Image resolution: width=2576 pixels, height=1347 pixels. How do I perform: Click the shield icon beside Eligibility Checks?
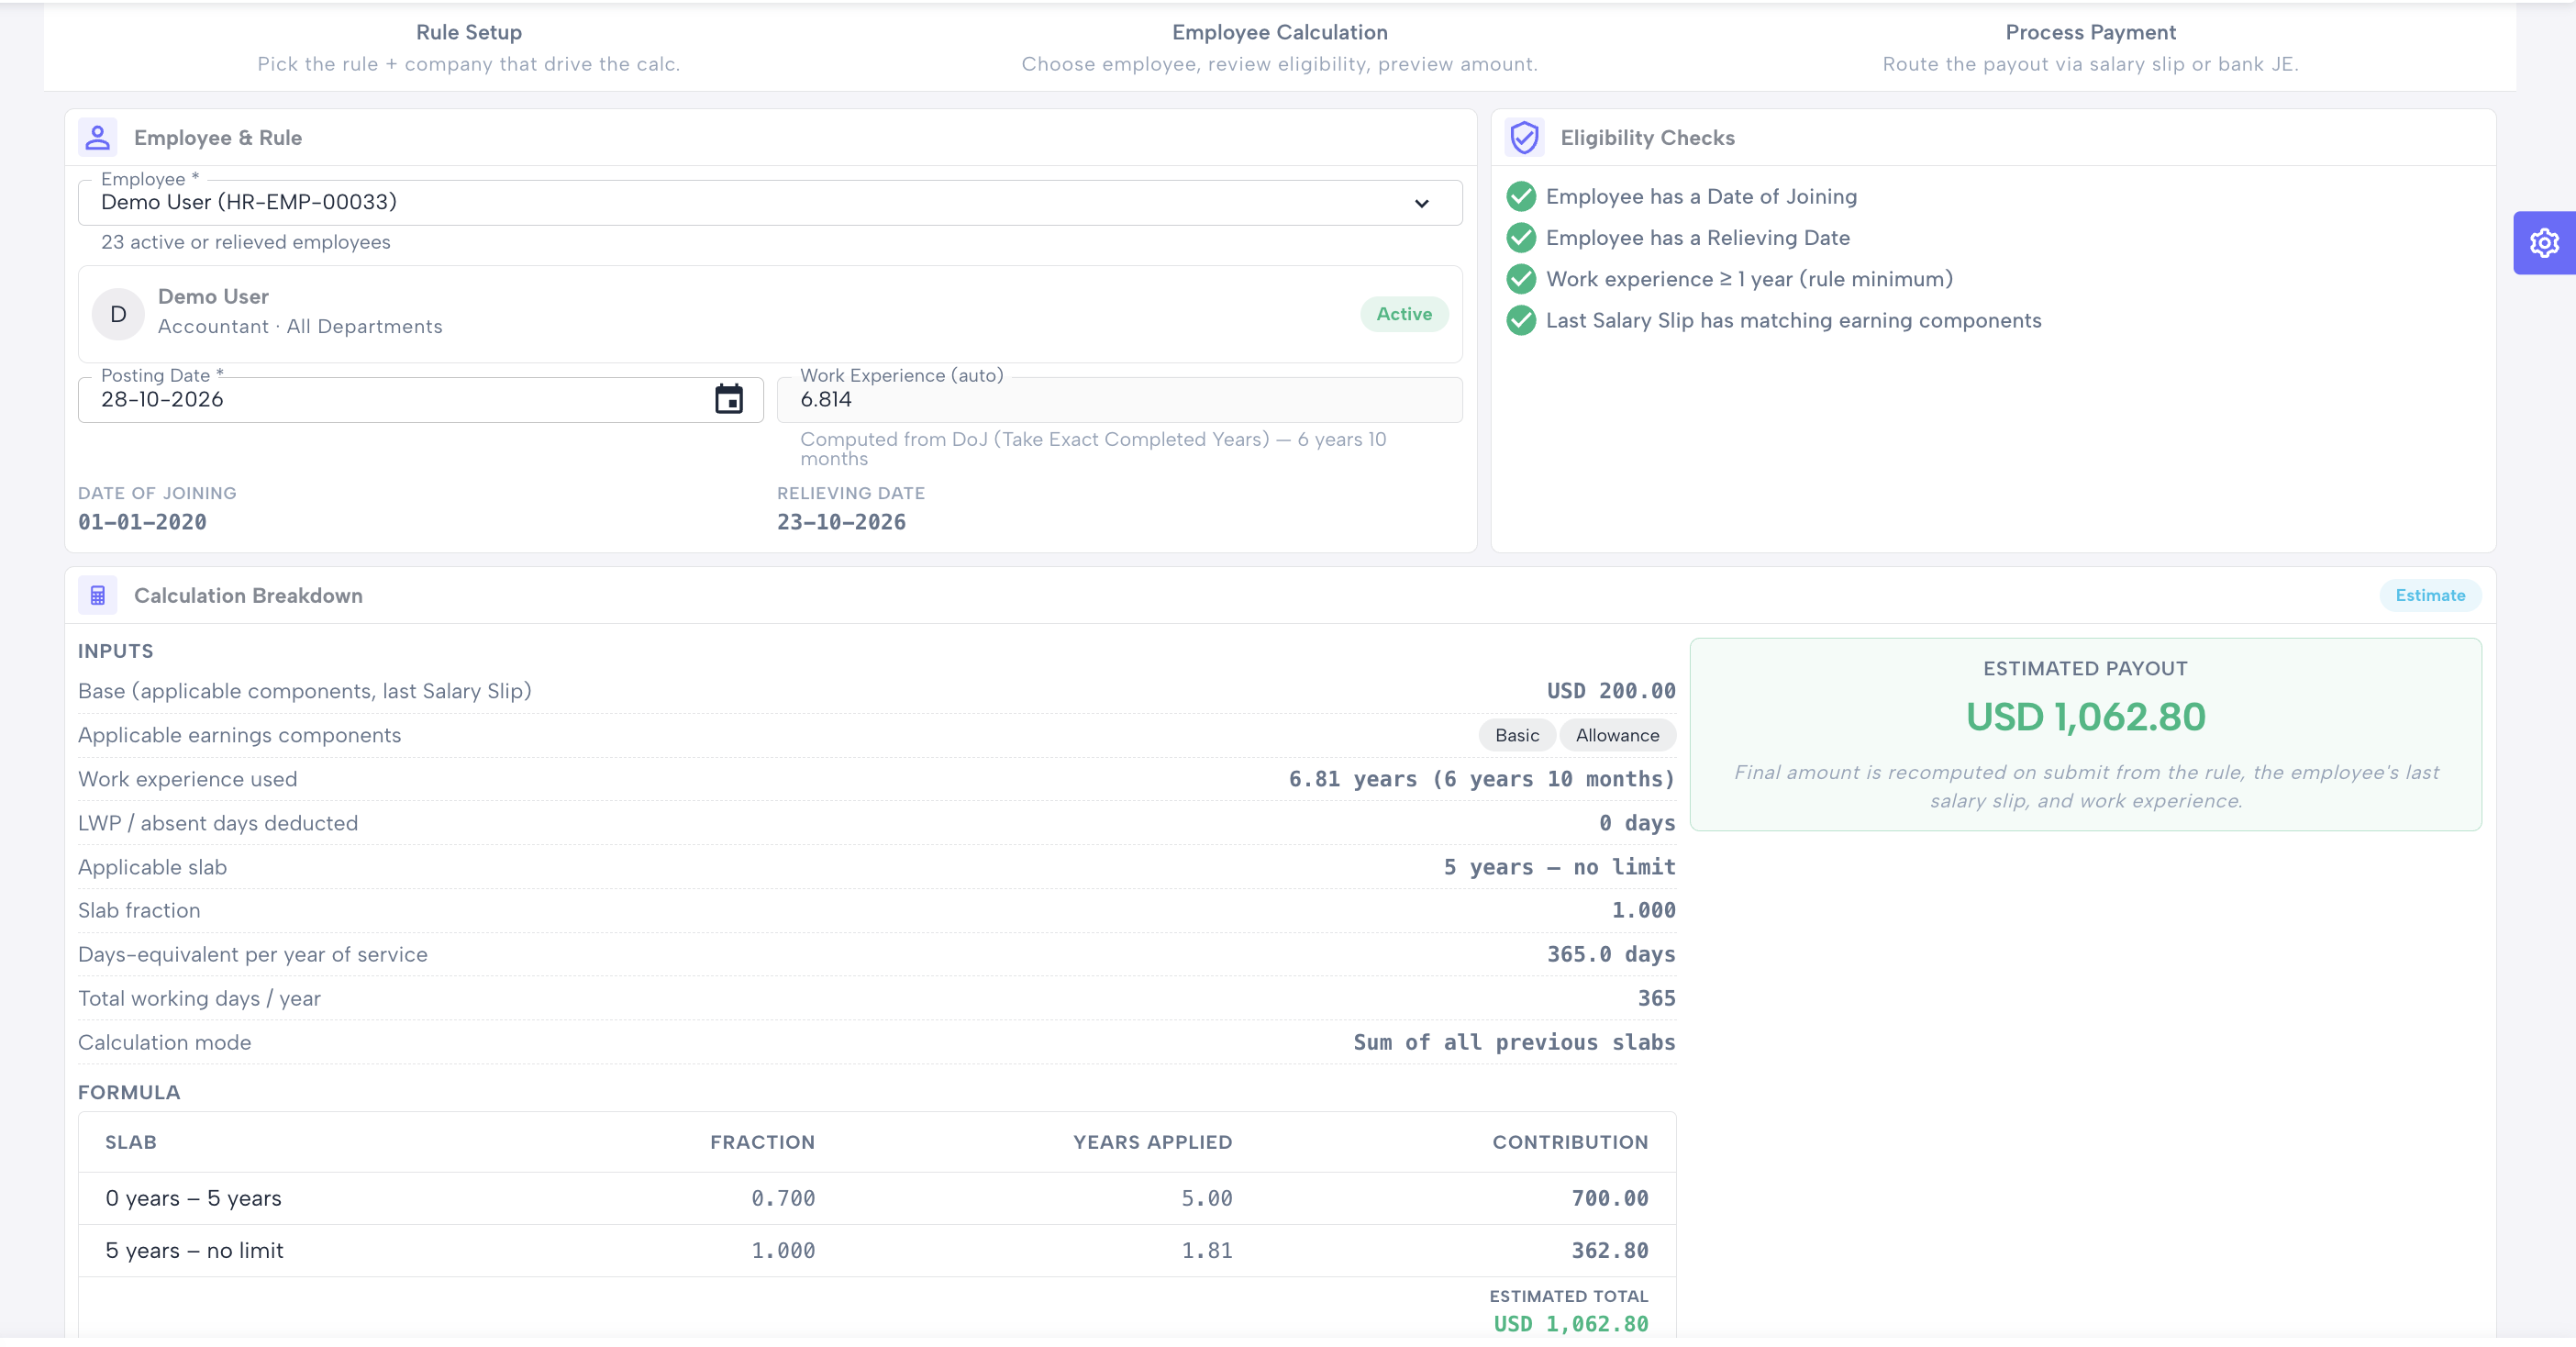[x=1524, y=138]
